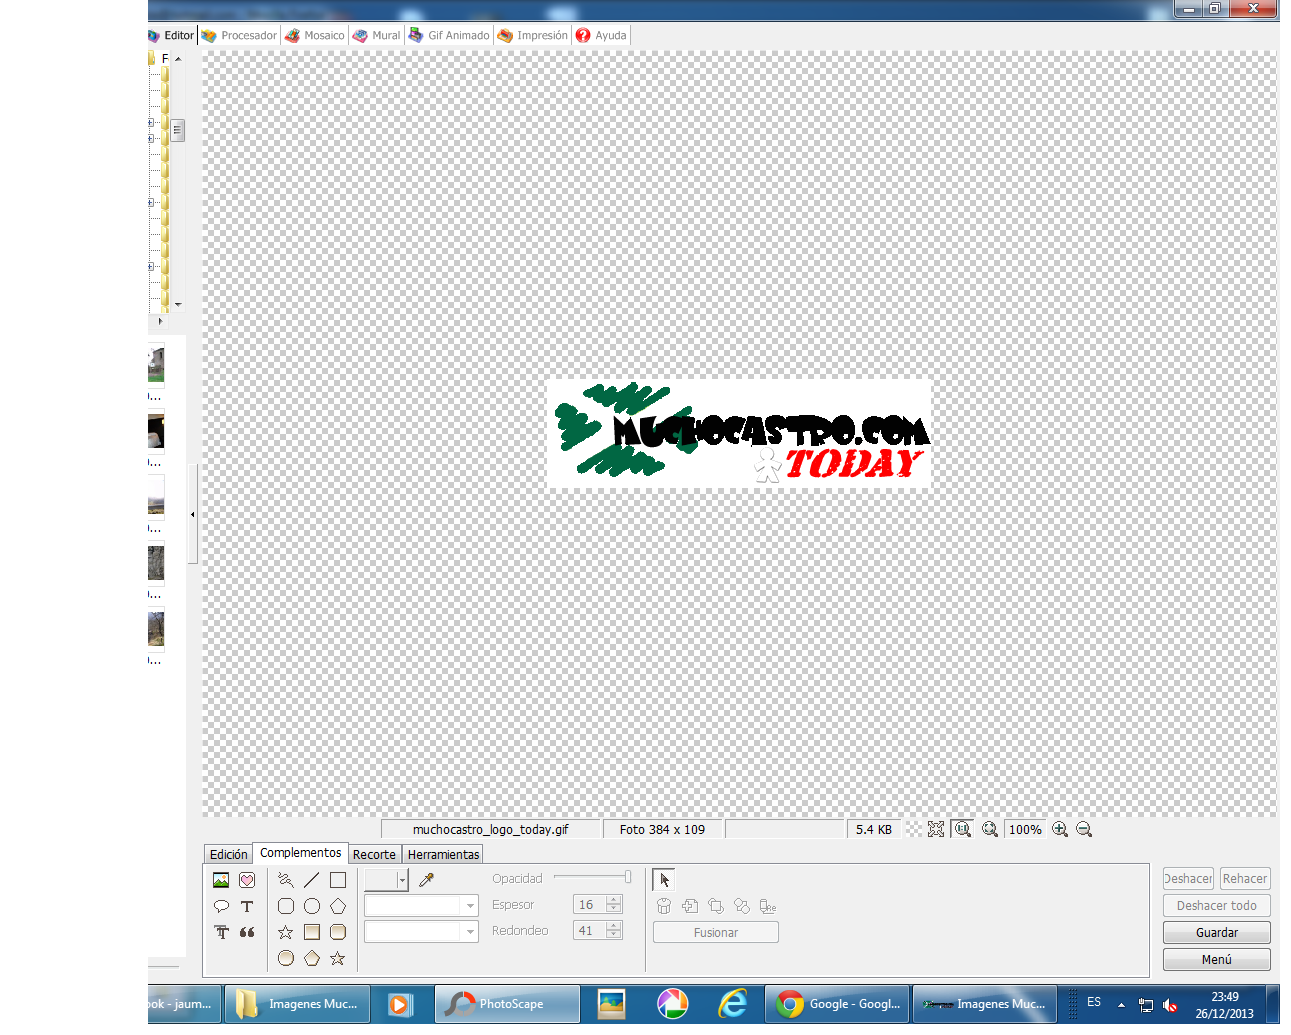The height and width of the screenshot is (1035, 1291).
Task: Choose the straight line drawing tool
Action: coord(312,880)
